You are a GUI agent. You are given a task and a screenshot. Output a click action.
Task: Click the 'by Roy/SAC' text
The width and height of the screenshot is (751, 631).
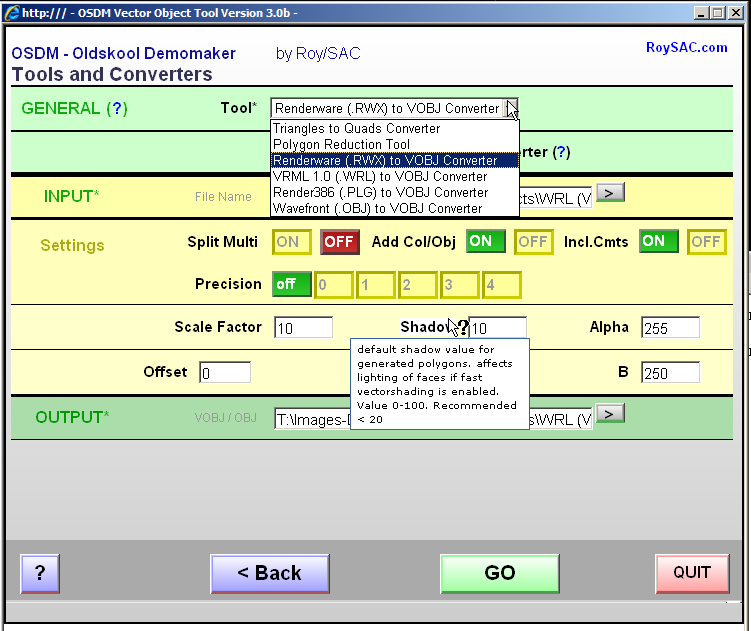click(x=318, y=54)
